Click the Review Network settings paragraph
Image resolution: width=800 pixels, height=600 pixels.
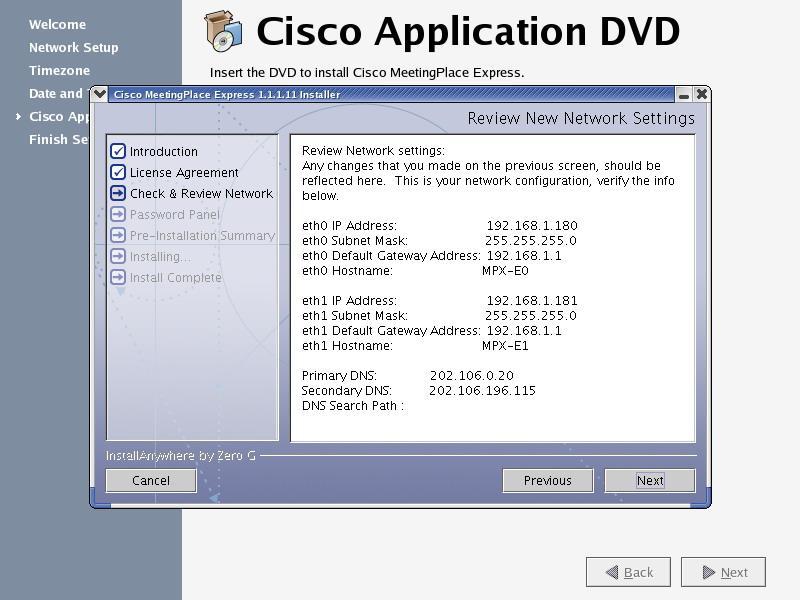tap(488, 173)
